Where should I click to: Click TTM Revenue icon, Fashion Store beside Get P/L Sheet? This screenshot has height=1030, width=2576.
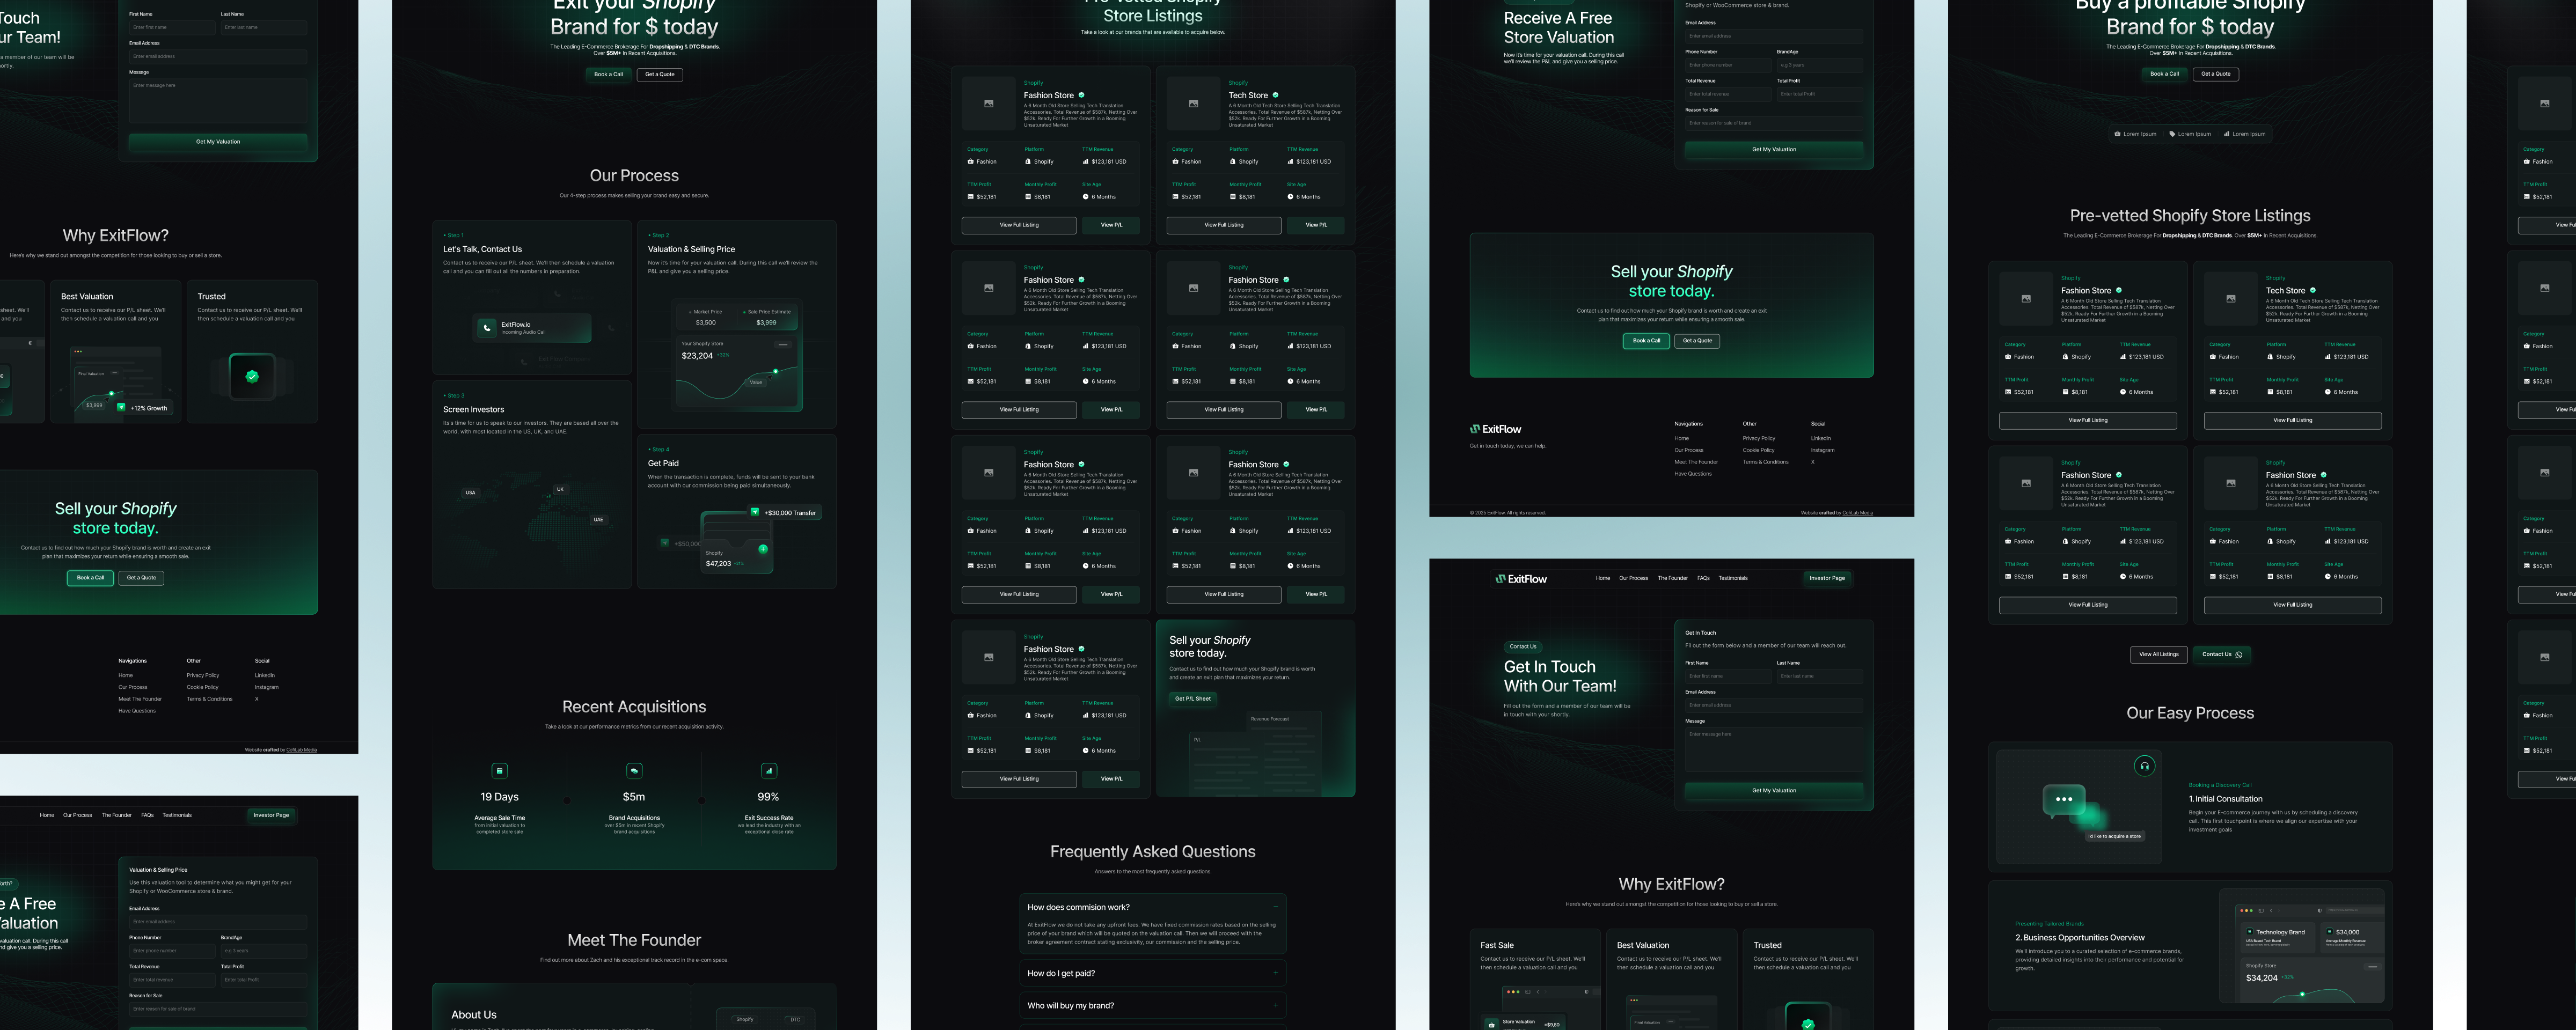[x=1086, y=716]
